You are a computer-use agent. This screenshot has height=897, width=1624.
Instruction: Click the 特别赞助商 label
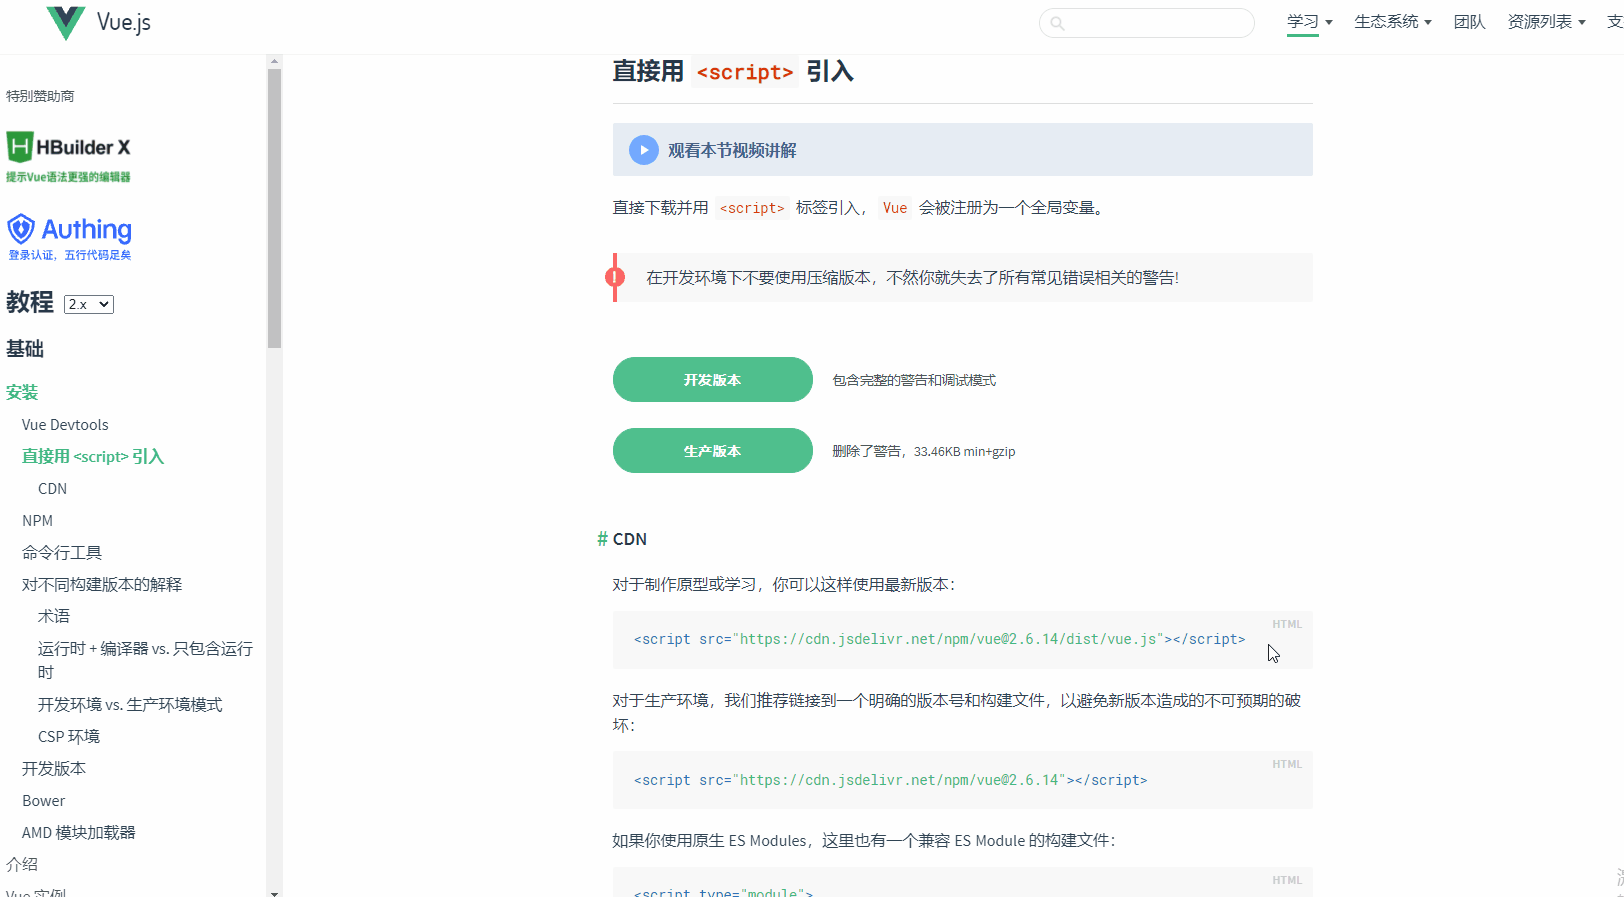[40, 96]
